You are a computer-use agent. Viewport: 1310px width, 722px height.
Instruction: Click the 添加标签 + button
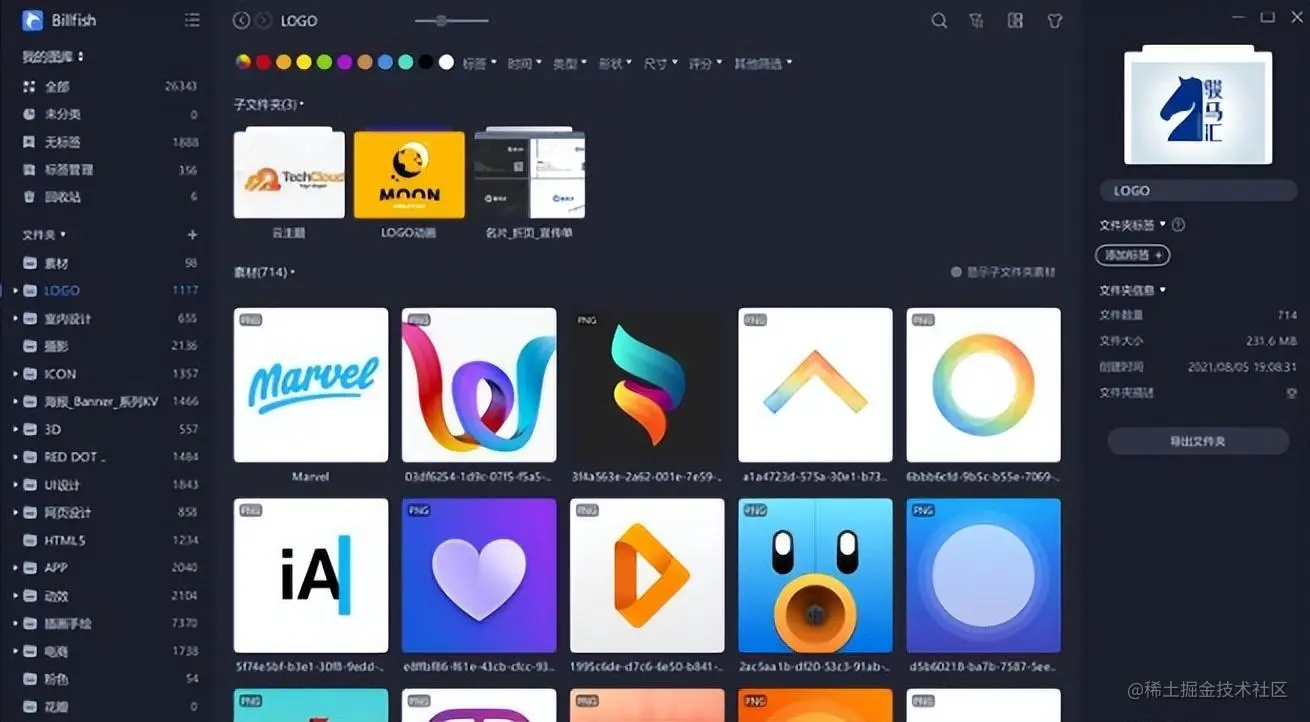tap(1132, 255)
